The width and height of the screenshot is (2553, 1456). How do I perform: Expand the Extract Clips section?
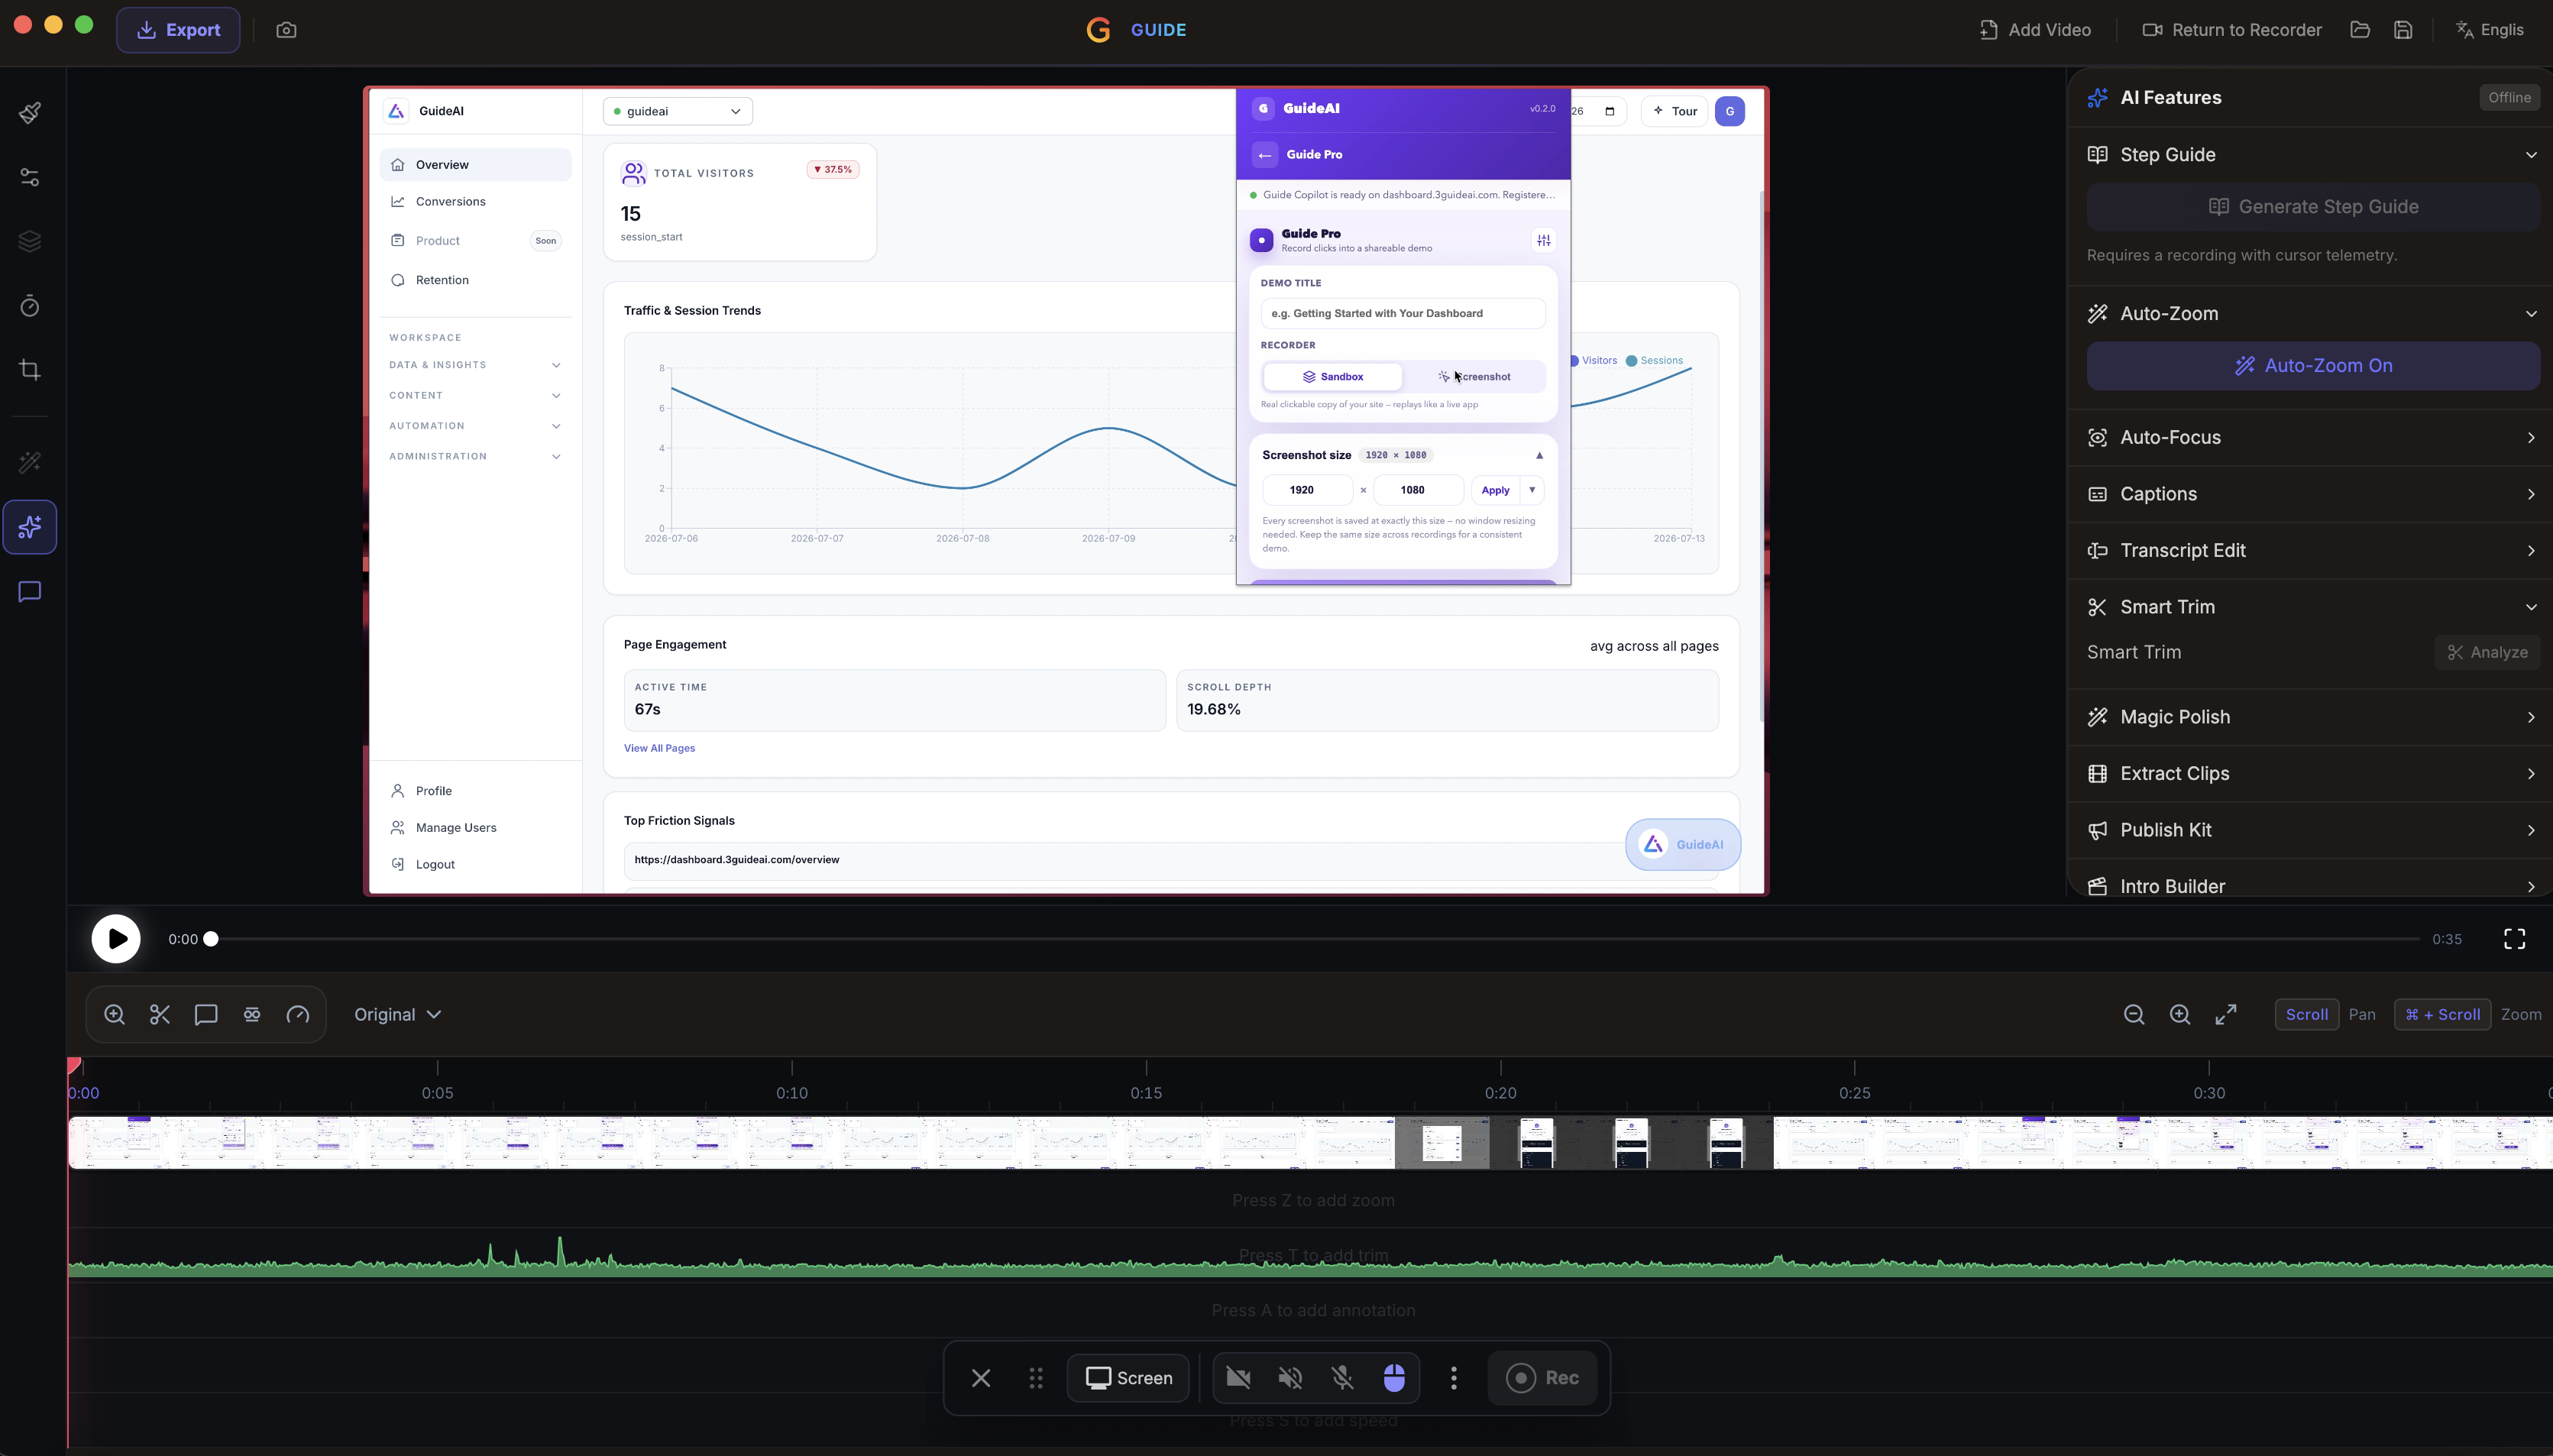coord(2313,774)
